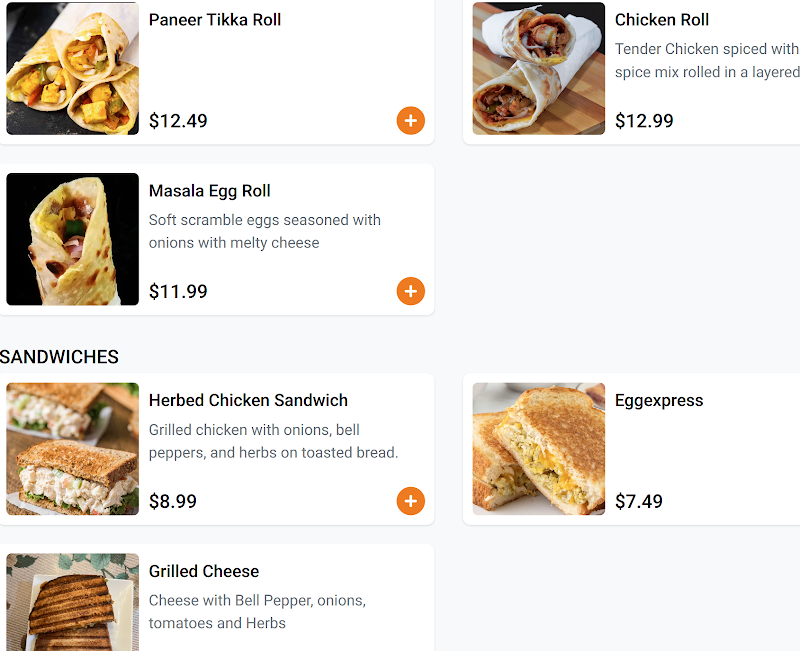
Task: Click the $7.49 Eggexpress price
Action: [639, 501]
